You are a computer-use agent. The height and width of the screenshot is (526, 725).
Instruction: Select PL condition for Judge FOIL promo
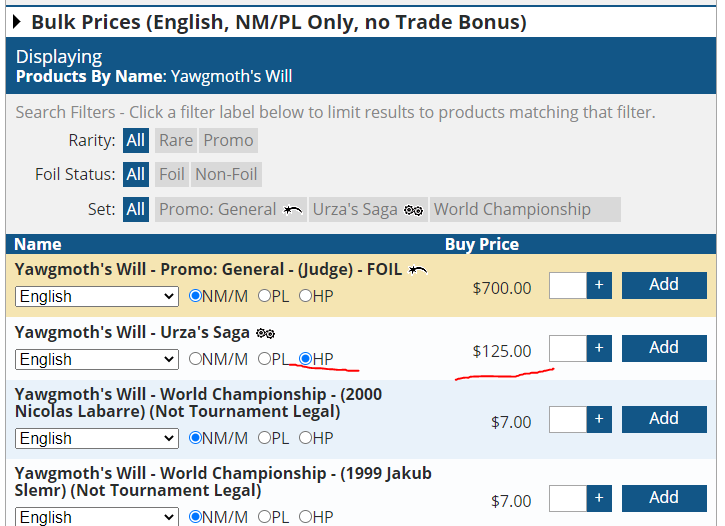tap(264, 296)
